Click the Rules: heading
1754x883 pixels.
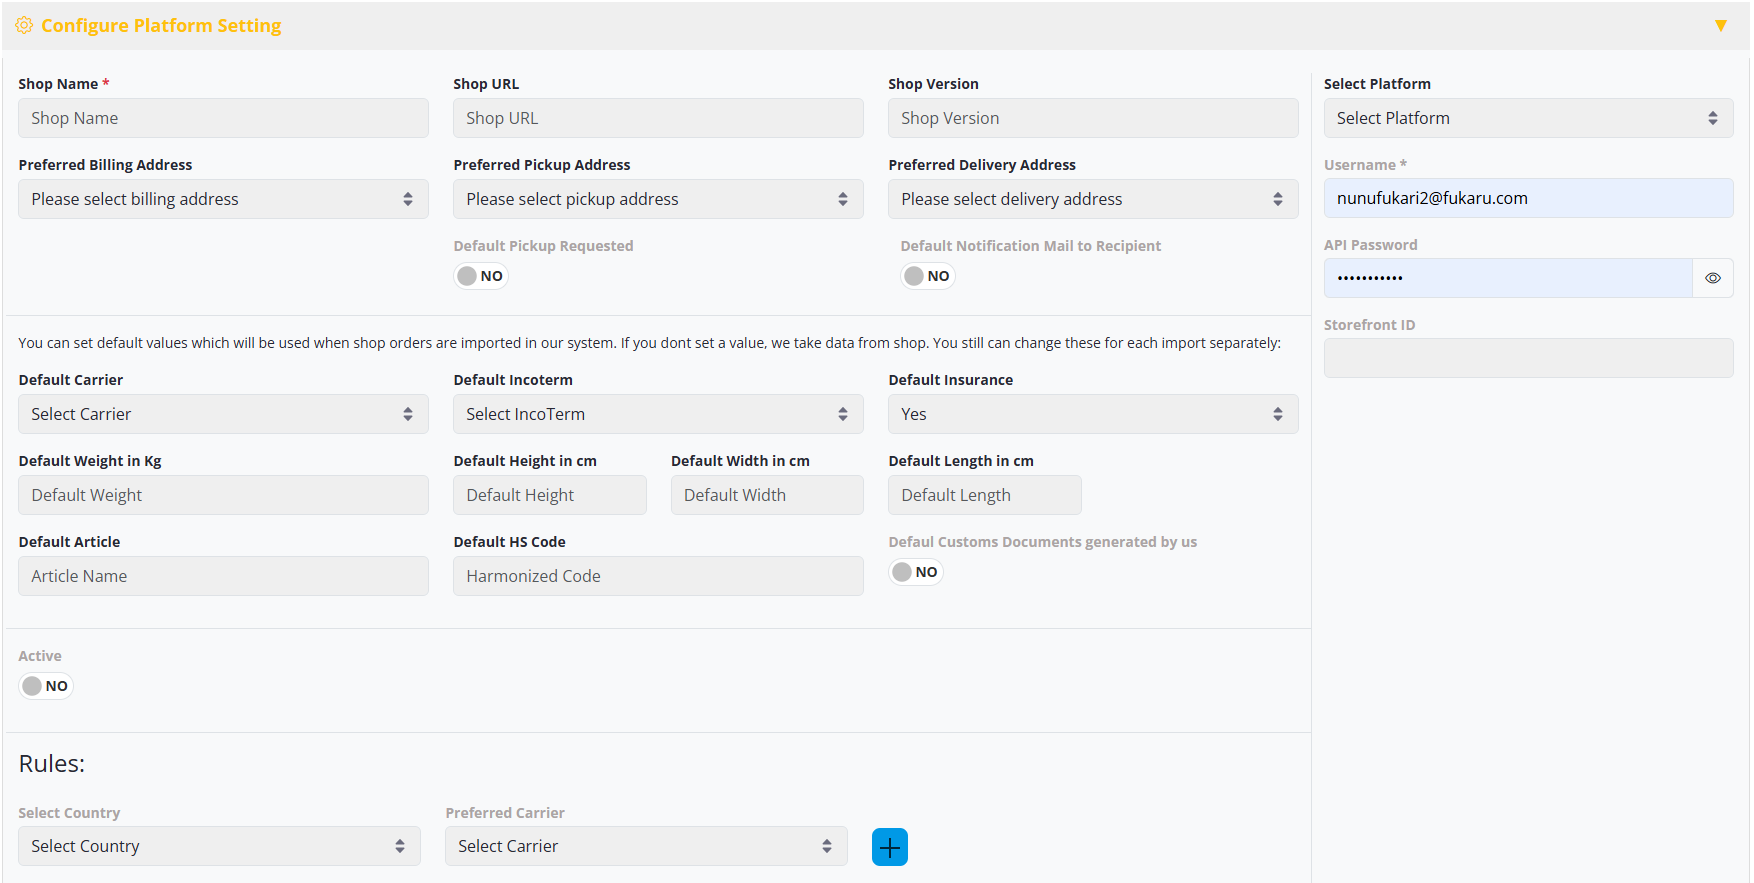click(x=52, y=764)
